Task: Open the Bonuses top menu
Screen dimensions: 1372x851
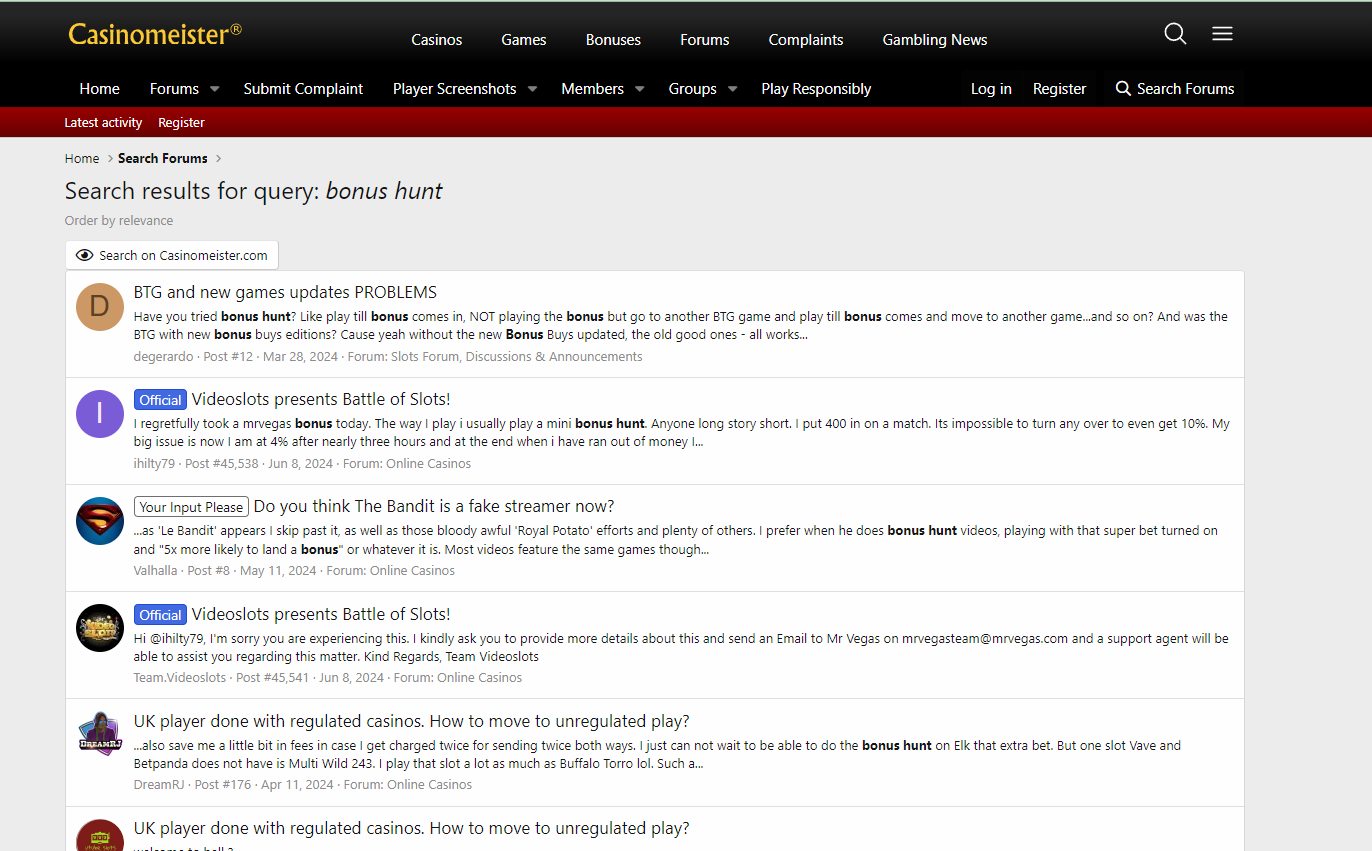Action: click(x=613, y=40)
